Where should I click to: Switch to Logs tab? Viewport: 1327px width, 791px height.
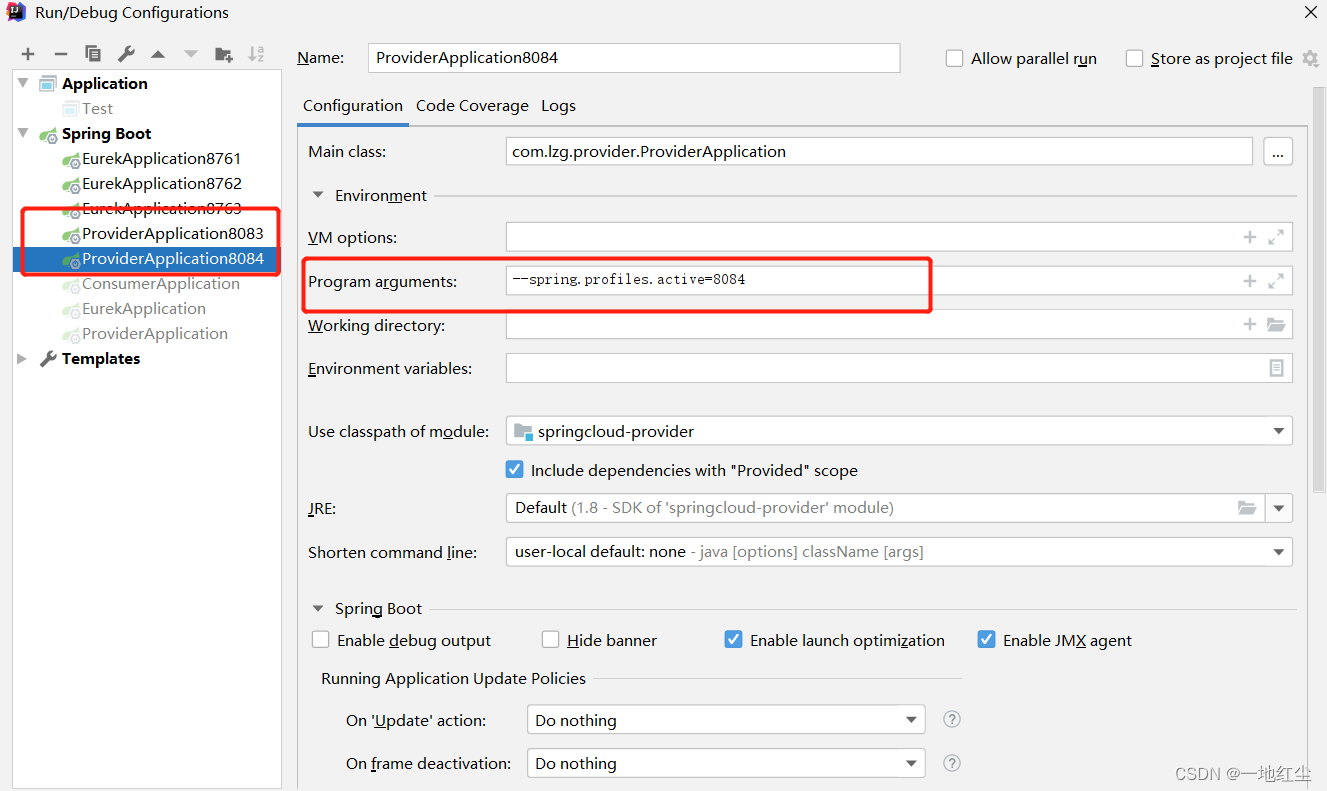[558, 106]
